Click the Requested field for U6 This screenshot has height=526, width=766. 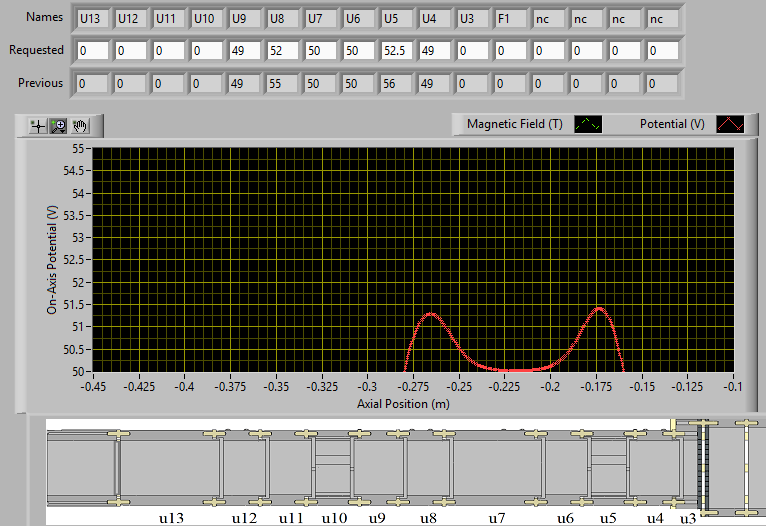pyautogui.click(x=360, y=51)
